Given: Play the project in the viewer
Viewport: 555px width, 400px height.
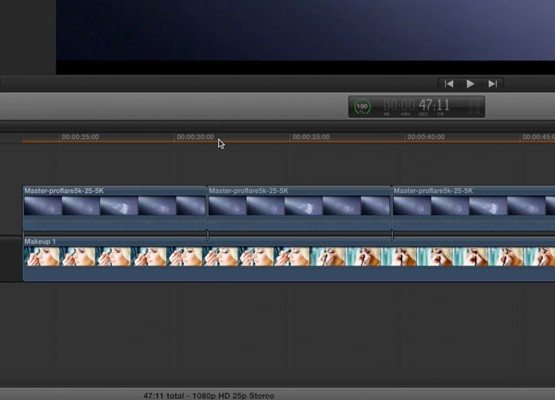Looking at the screenshot, I should click(x=470, y=84).
